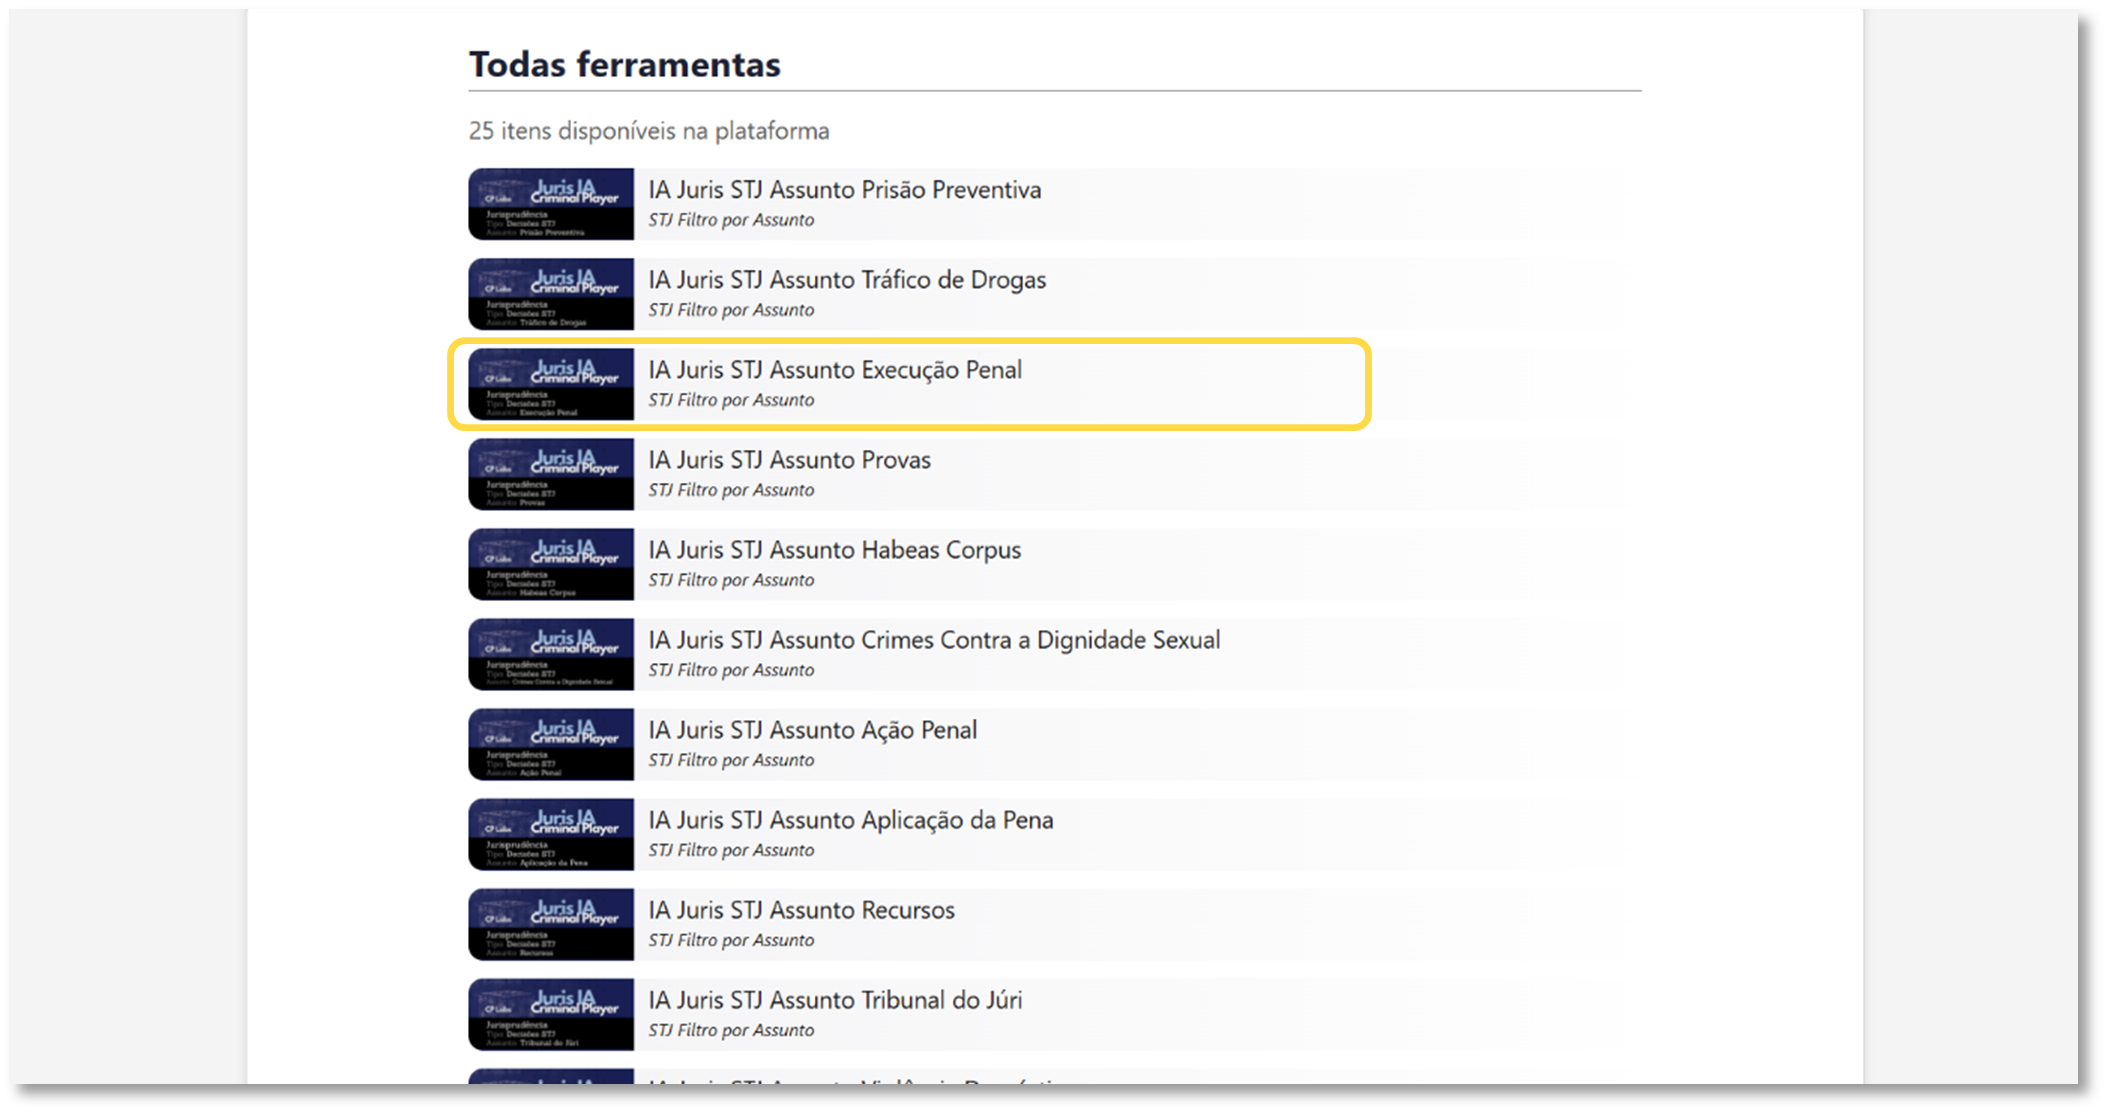Open IA Juris STJ Assunto Prisão Preventiva
The width and height of the screenshot is (2107, 1113).
point(844,190)
